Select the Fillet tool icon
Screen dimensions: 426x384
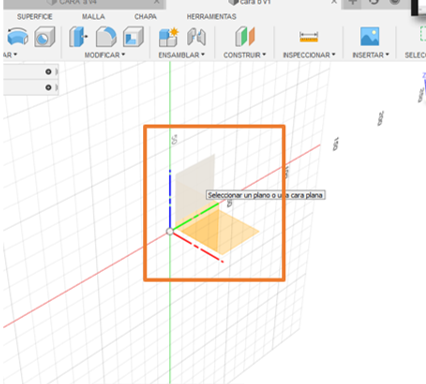pyautogui.click(x=106, y=37)
